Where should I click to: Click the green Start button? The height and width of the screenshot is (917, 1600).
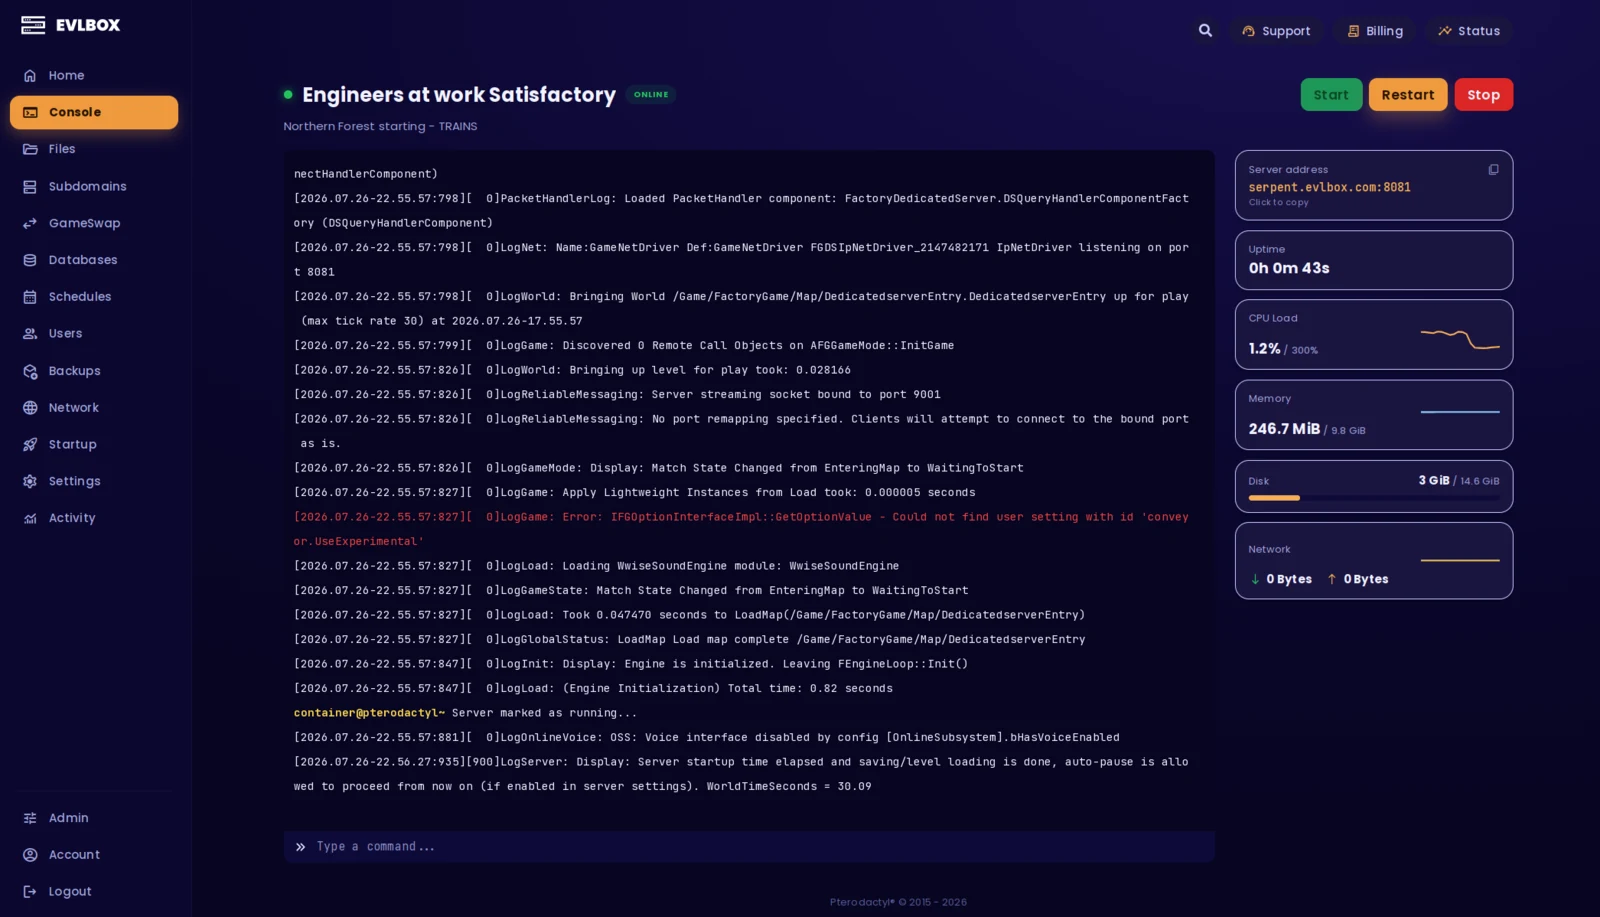(1331, 95)
